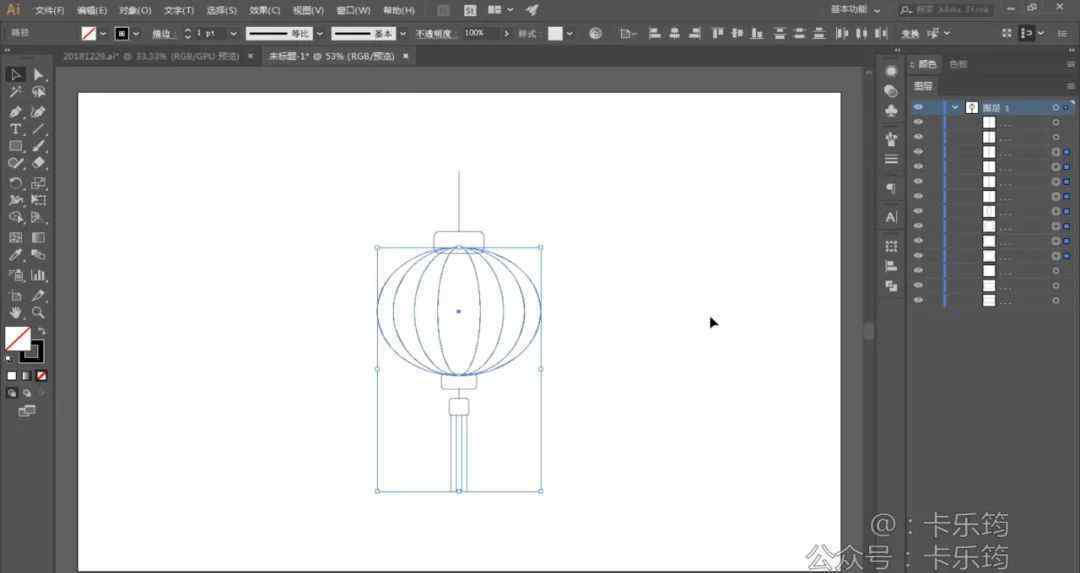Select the Shape Builder tool
Viewport: 1080px width, 573px height.
(15, 218)
